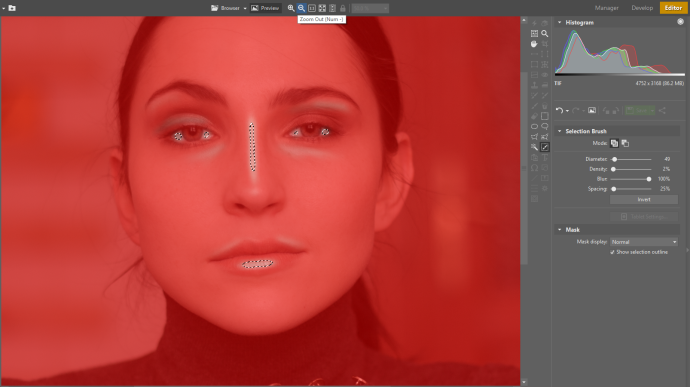Adjust the Spacing slider

pos(631,189)
